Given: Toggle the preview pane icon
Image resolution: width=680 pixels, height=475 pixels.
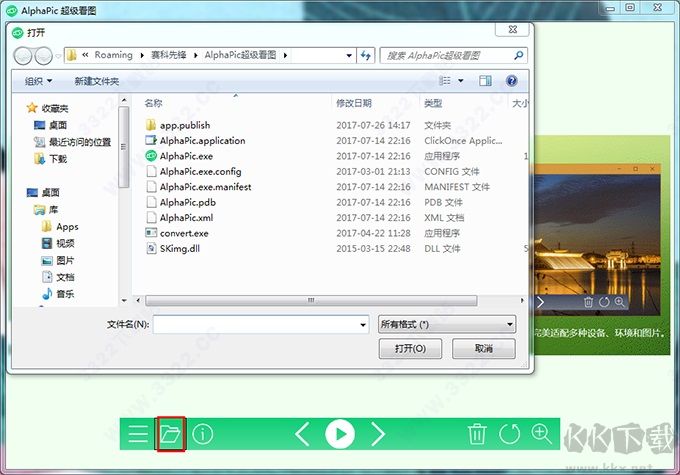Looking at the screenshot, I should point(485,81).
